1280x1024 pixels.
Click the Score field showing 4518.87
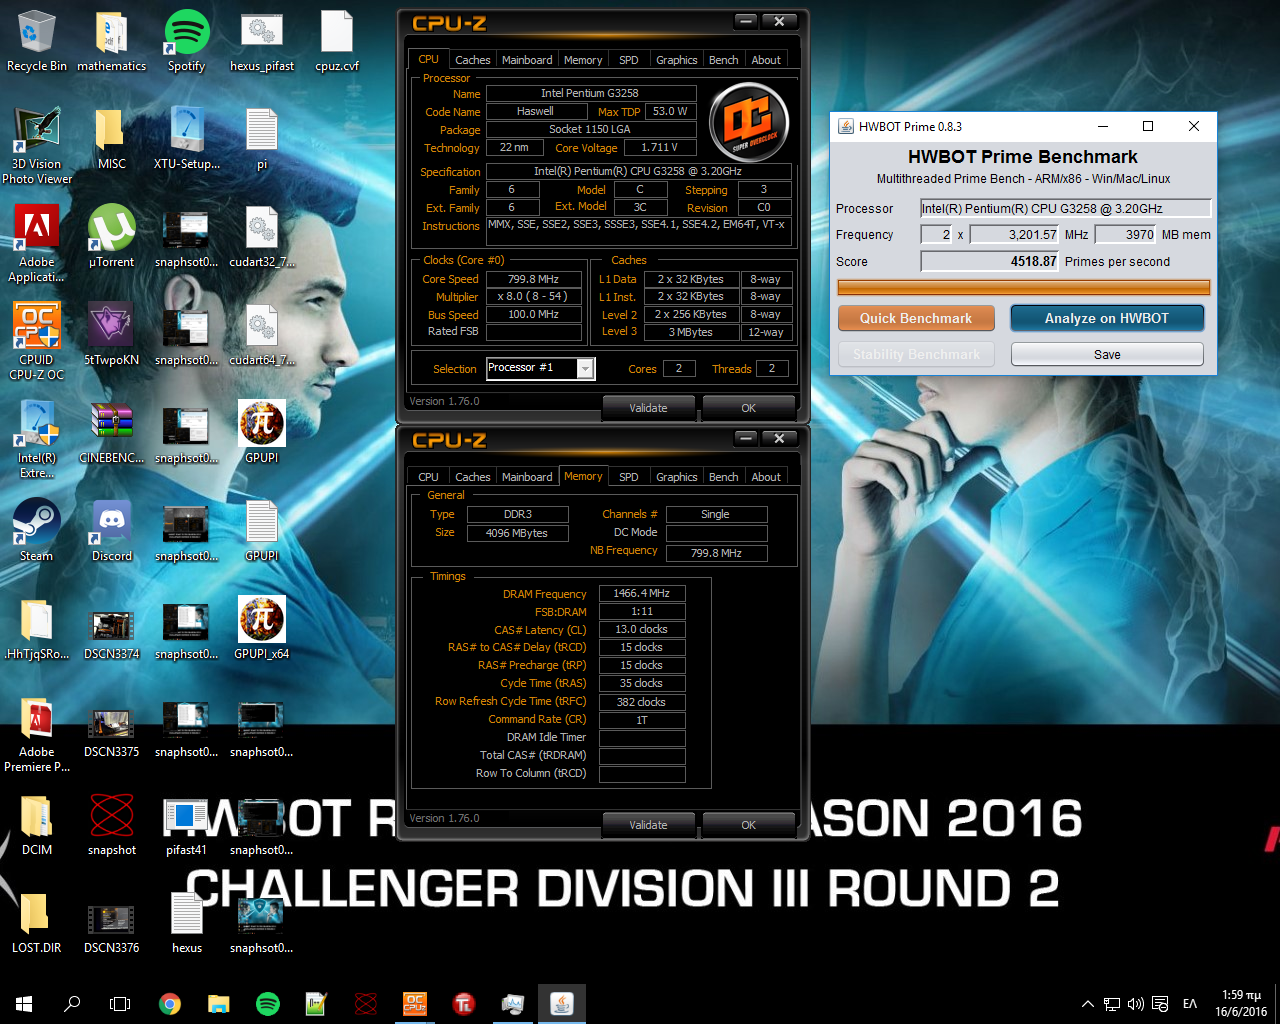tap(990, 261)
